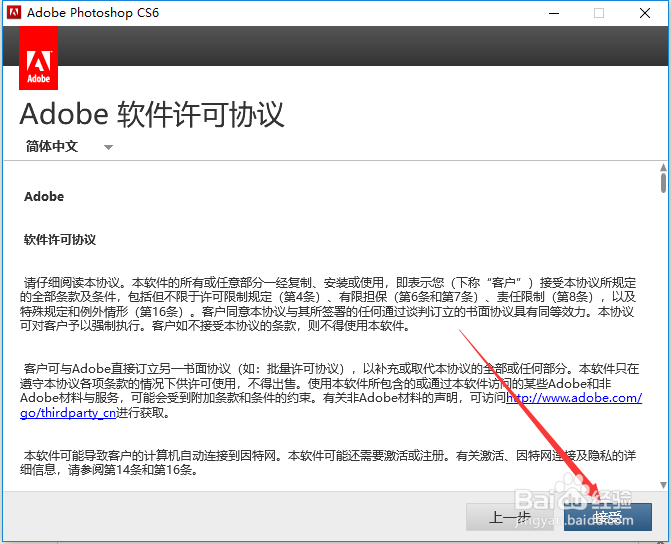This screenshot has width=671, height=544.
Task: Click the bold '软件许可协议' subheading
Action: (60, 240)
